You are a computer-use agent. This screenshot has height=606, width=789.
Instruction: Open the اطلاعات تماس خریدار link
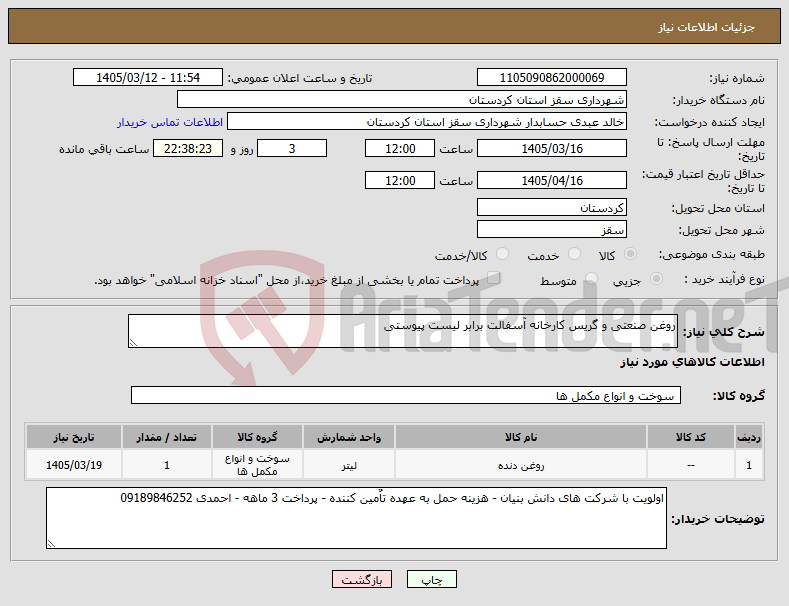(x=170, y=122)
